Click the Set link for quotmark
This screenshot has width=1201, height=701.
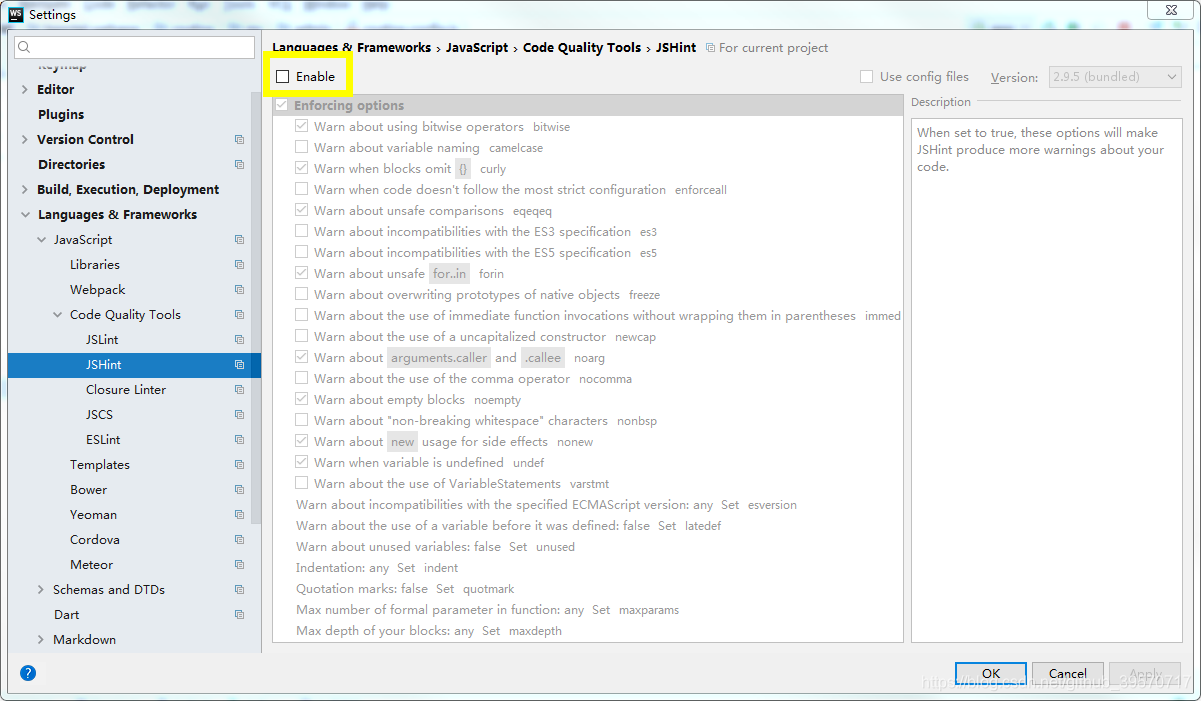point(445,589)
